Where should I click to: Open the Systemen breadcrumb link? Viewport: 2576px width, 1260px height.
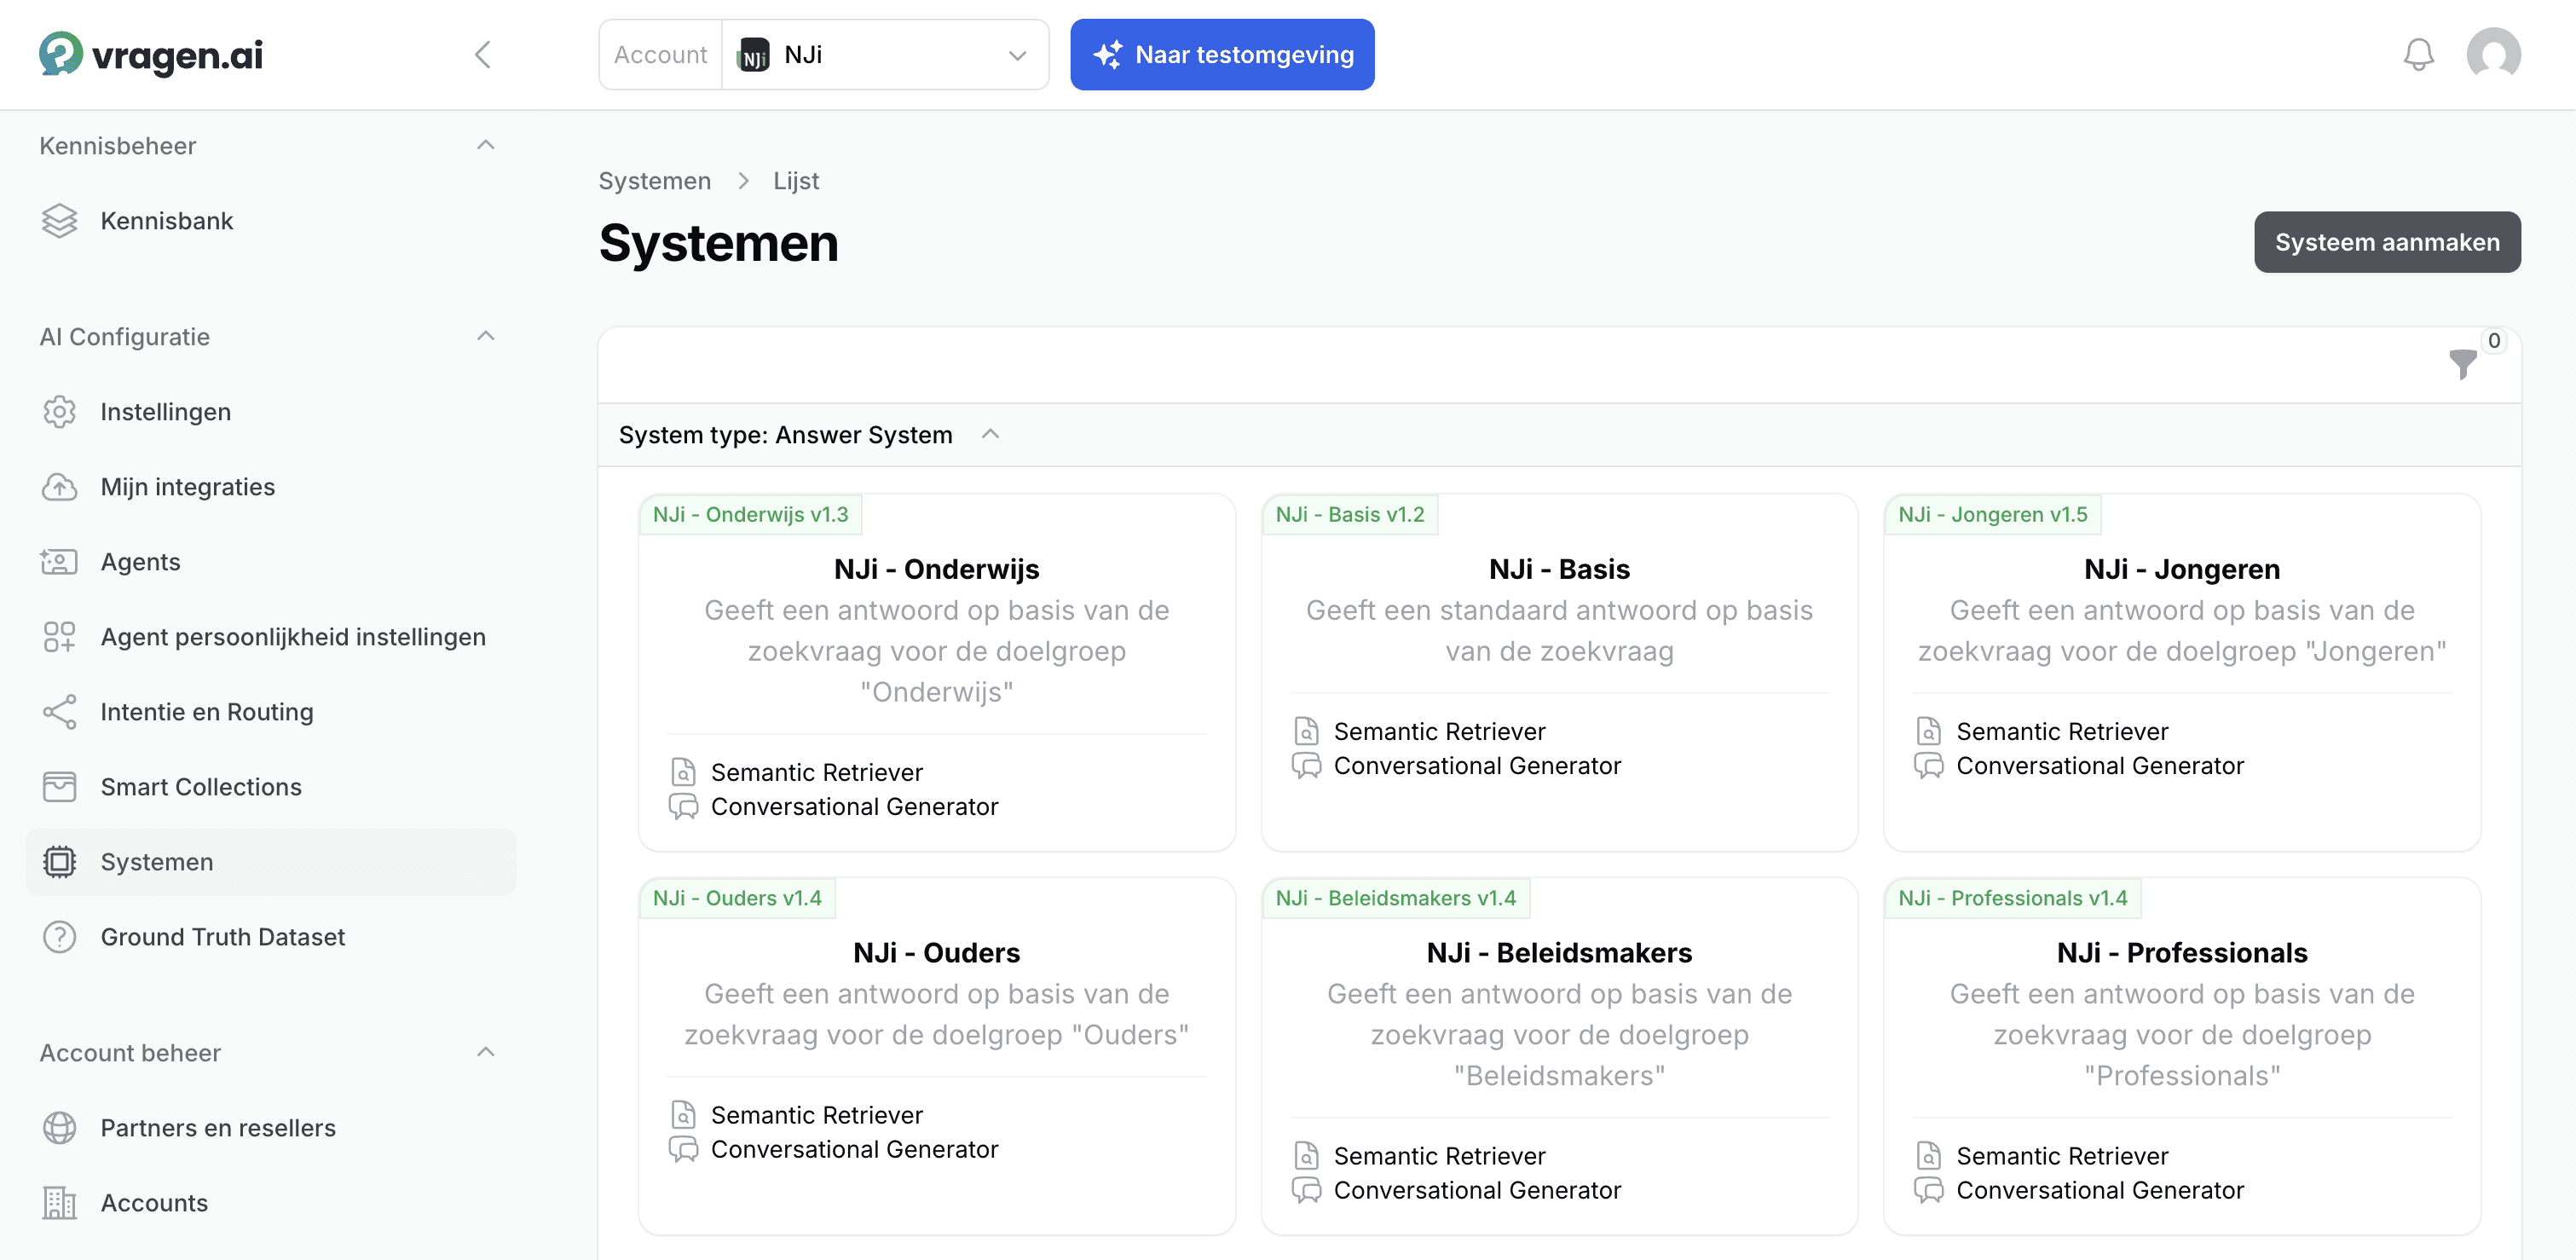pyautogui.click(x=654, y=181)
